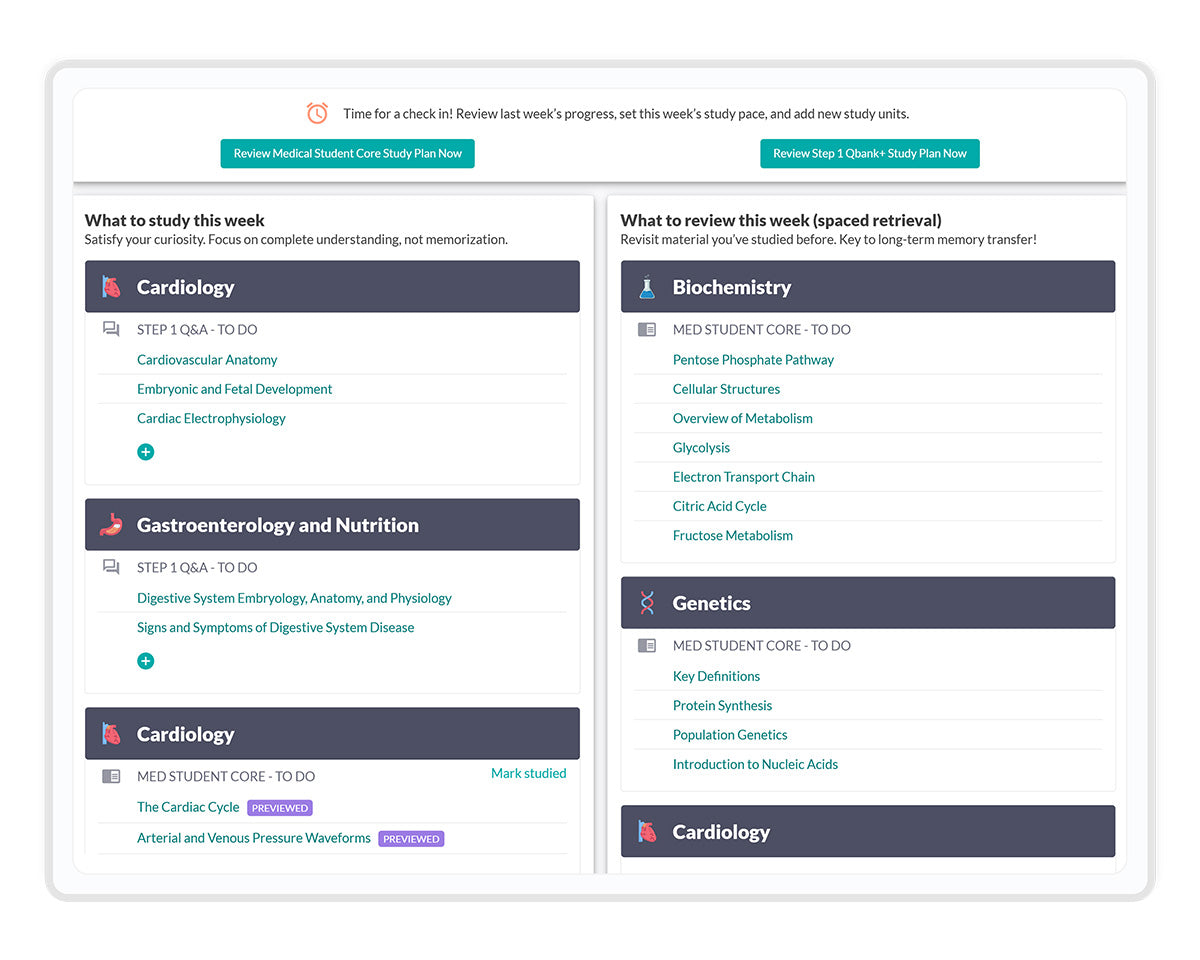Viewport: 1200px width, 960px height.
Task: Open the Pentose Phosphate Pathway review
Action: point(753,360)
